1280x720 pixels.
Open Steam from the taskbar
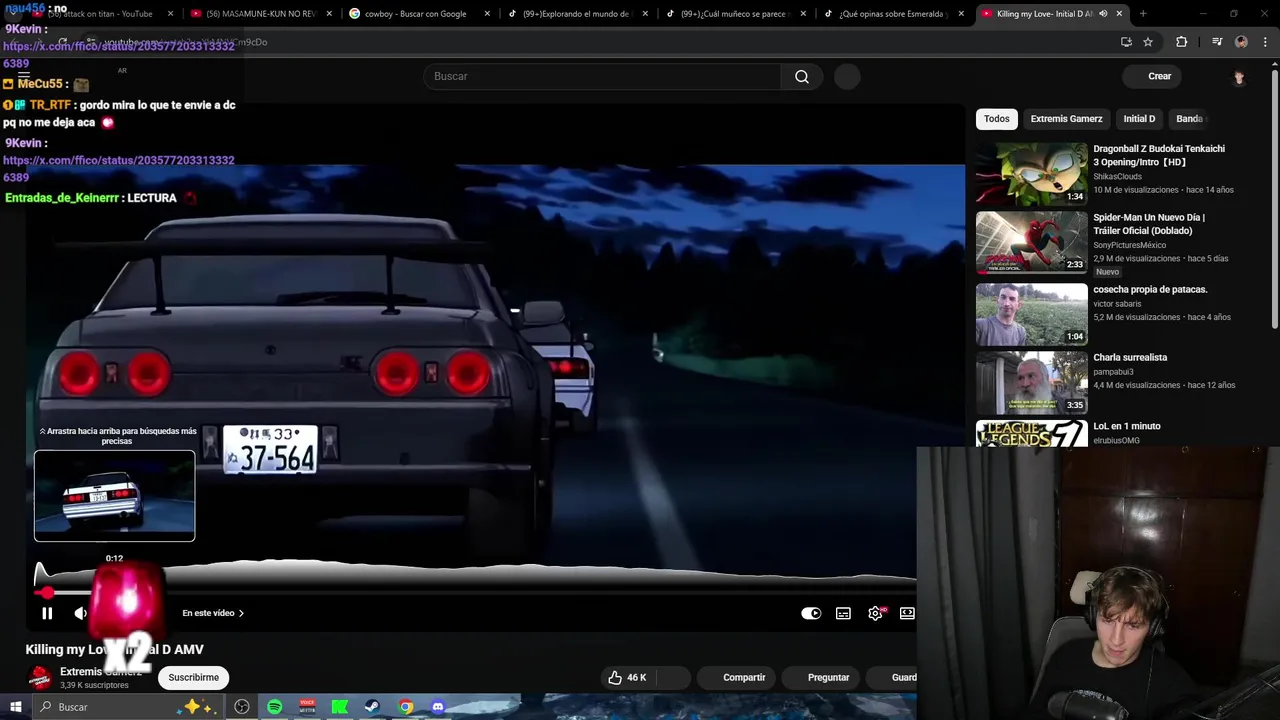click(372, 707)
